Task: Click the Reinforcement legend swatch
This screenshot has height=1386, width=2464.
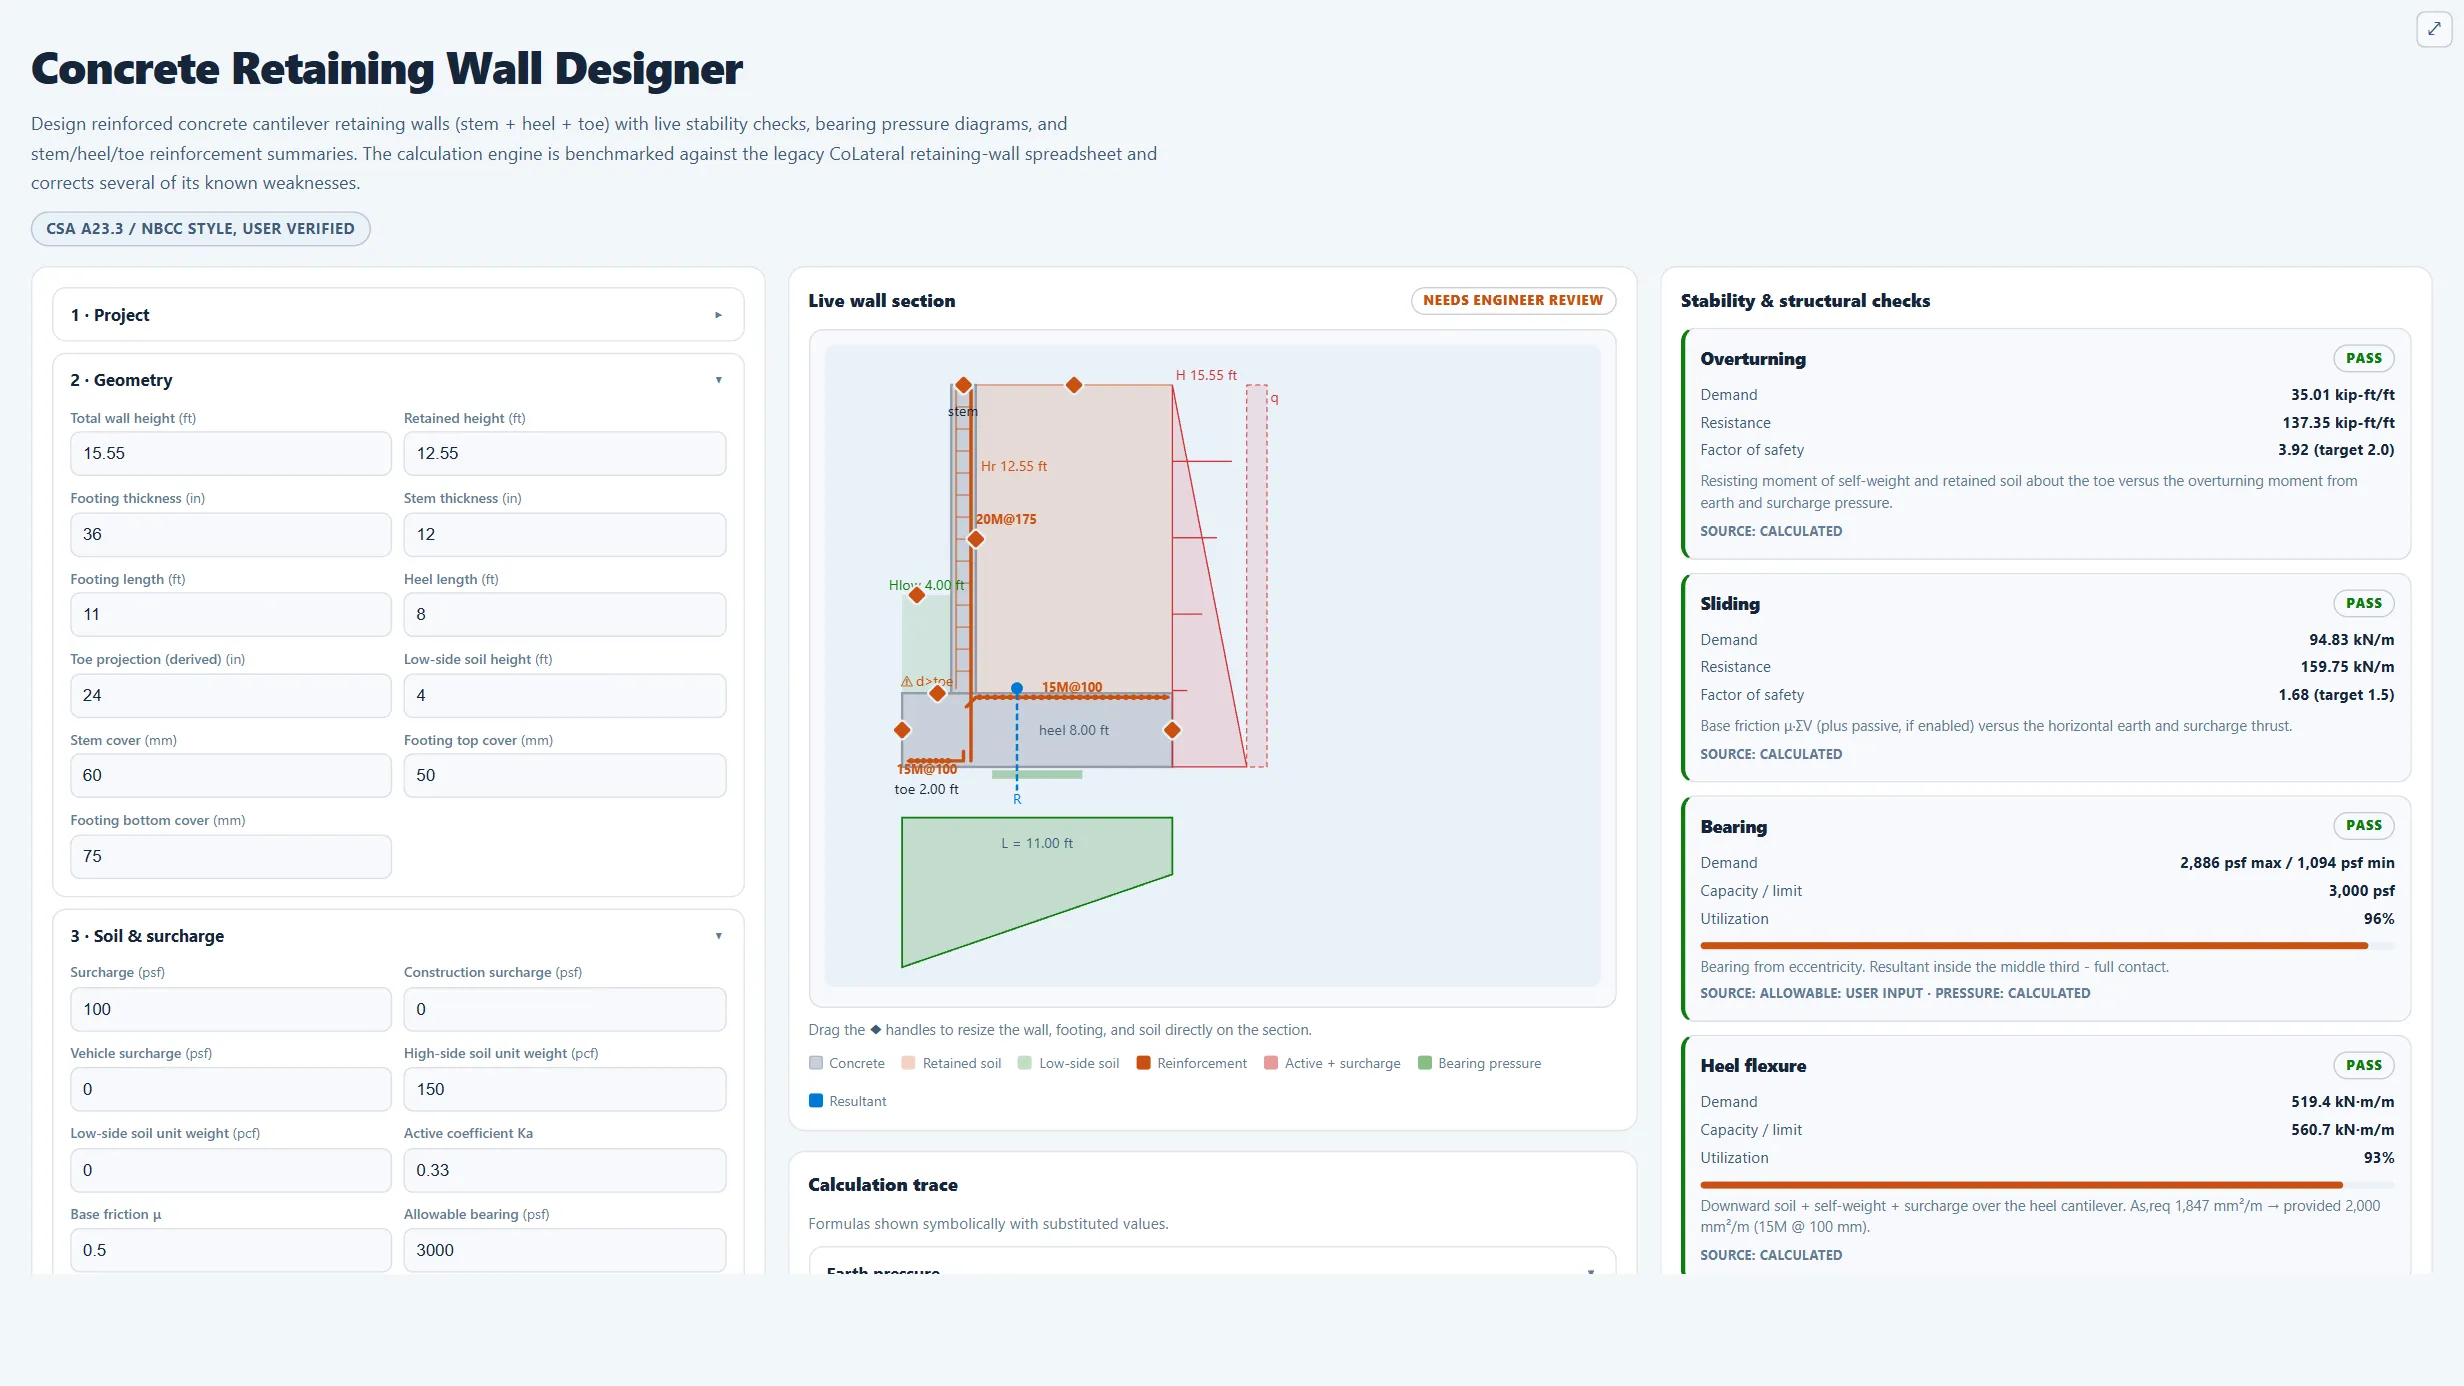Action: 1143,1063
